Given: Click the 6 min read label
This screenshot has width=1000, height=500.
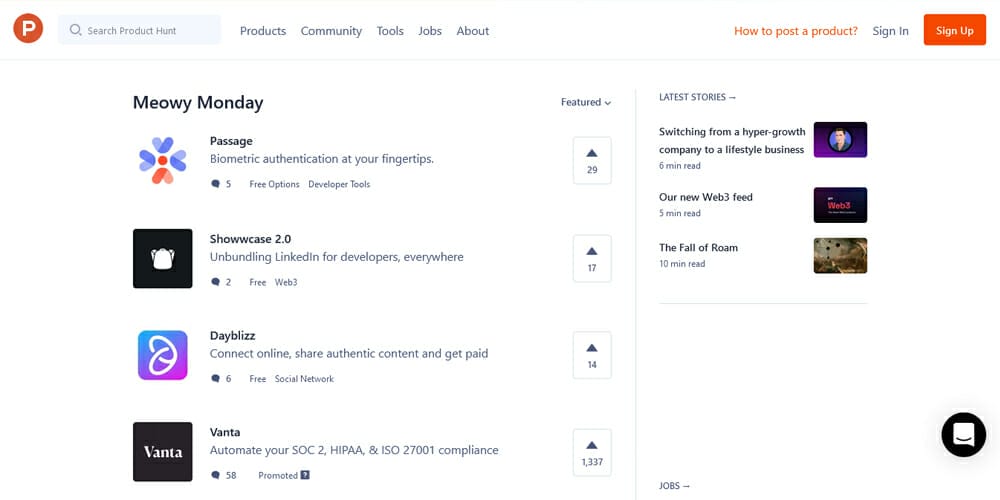Looking at the screenshot, I should pos(680,166).
